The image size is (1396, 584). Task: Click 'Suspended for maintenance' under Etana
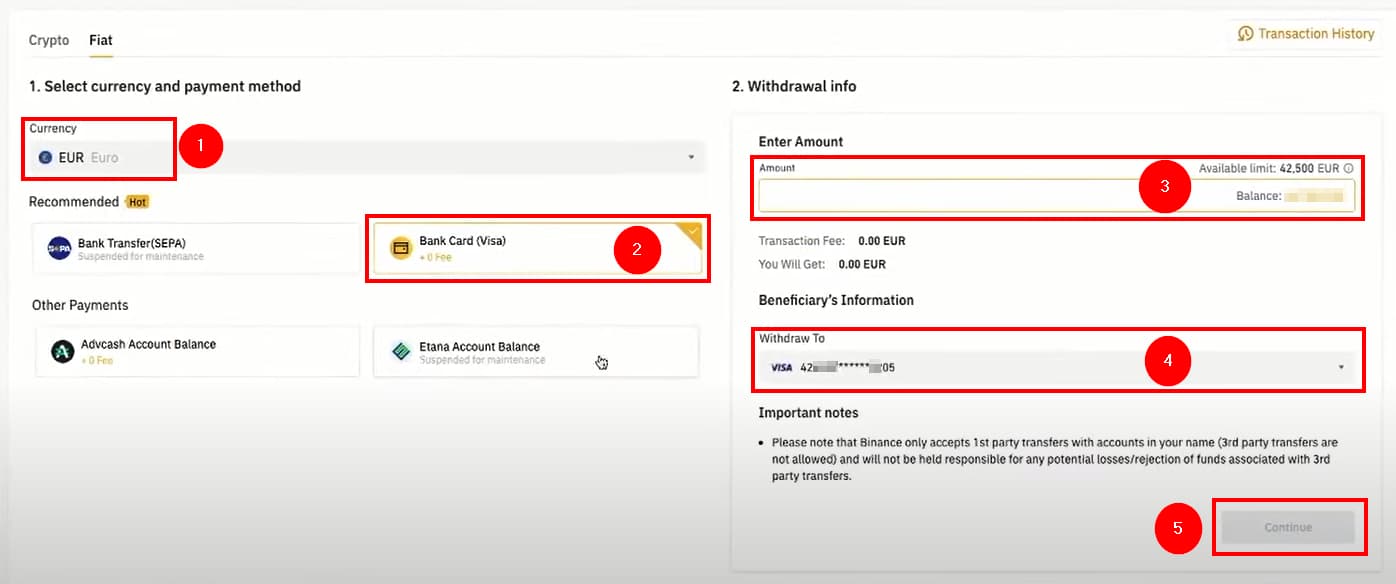point(482,360)
